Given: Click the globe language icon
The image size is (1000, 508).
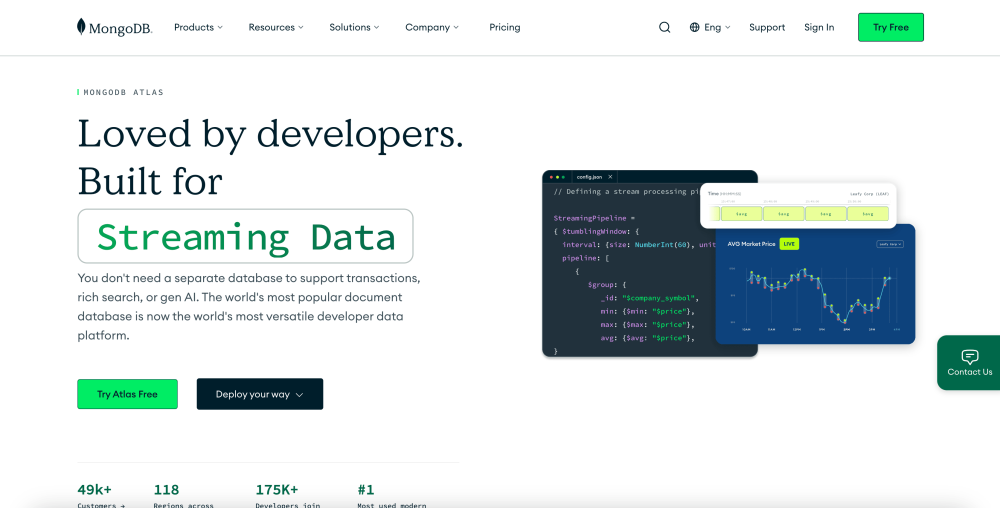Looking at the screenshot, I should click(x=695, y=27).
